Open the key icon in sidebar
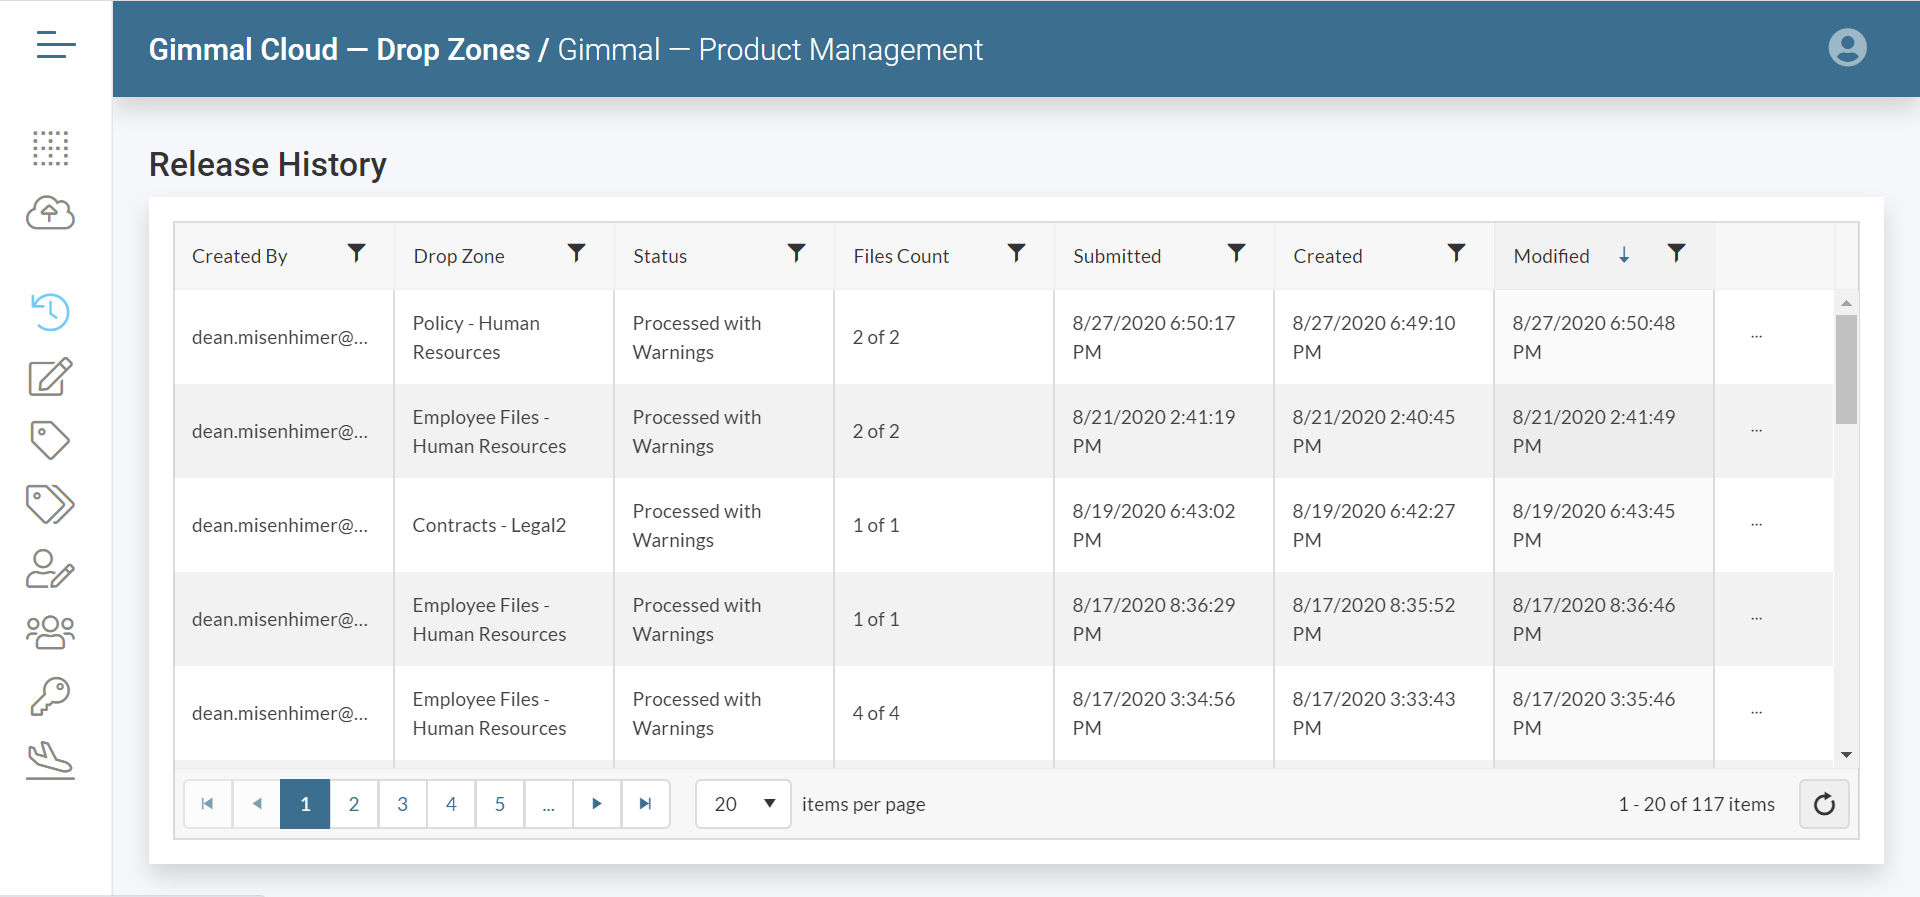Viewport: 1920px width, 897px height. tap(50, 696)
